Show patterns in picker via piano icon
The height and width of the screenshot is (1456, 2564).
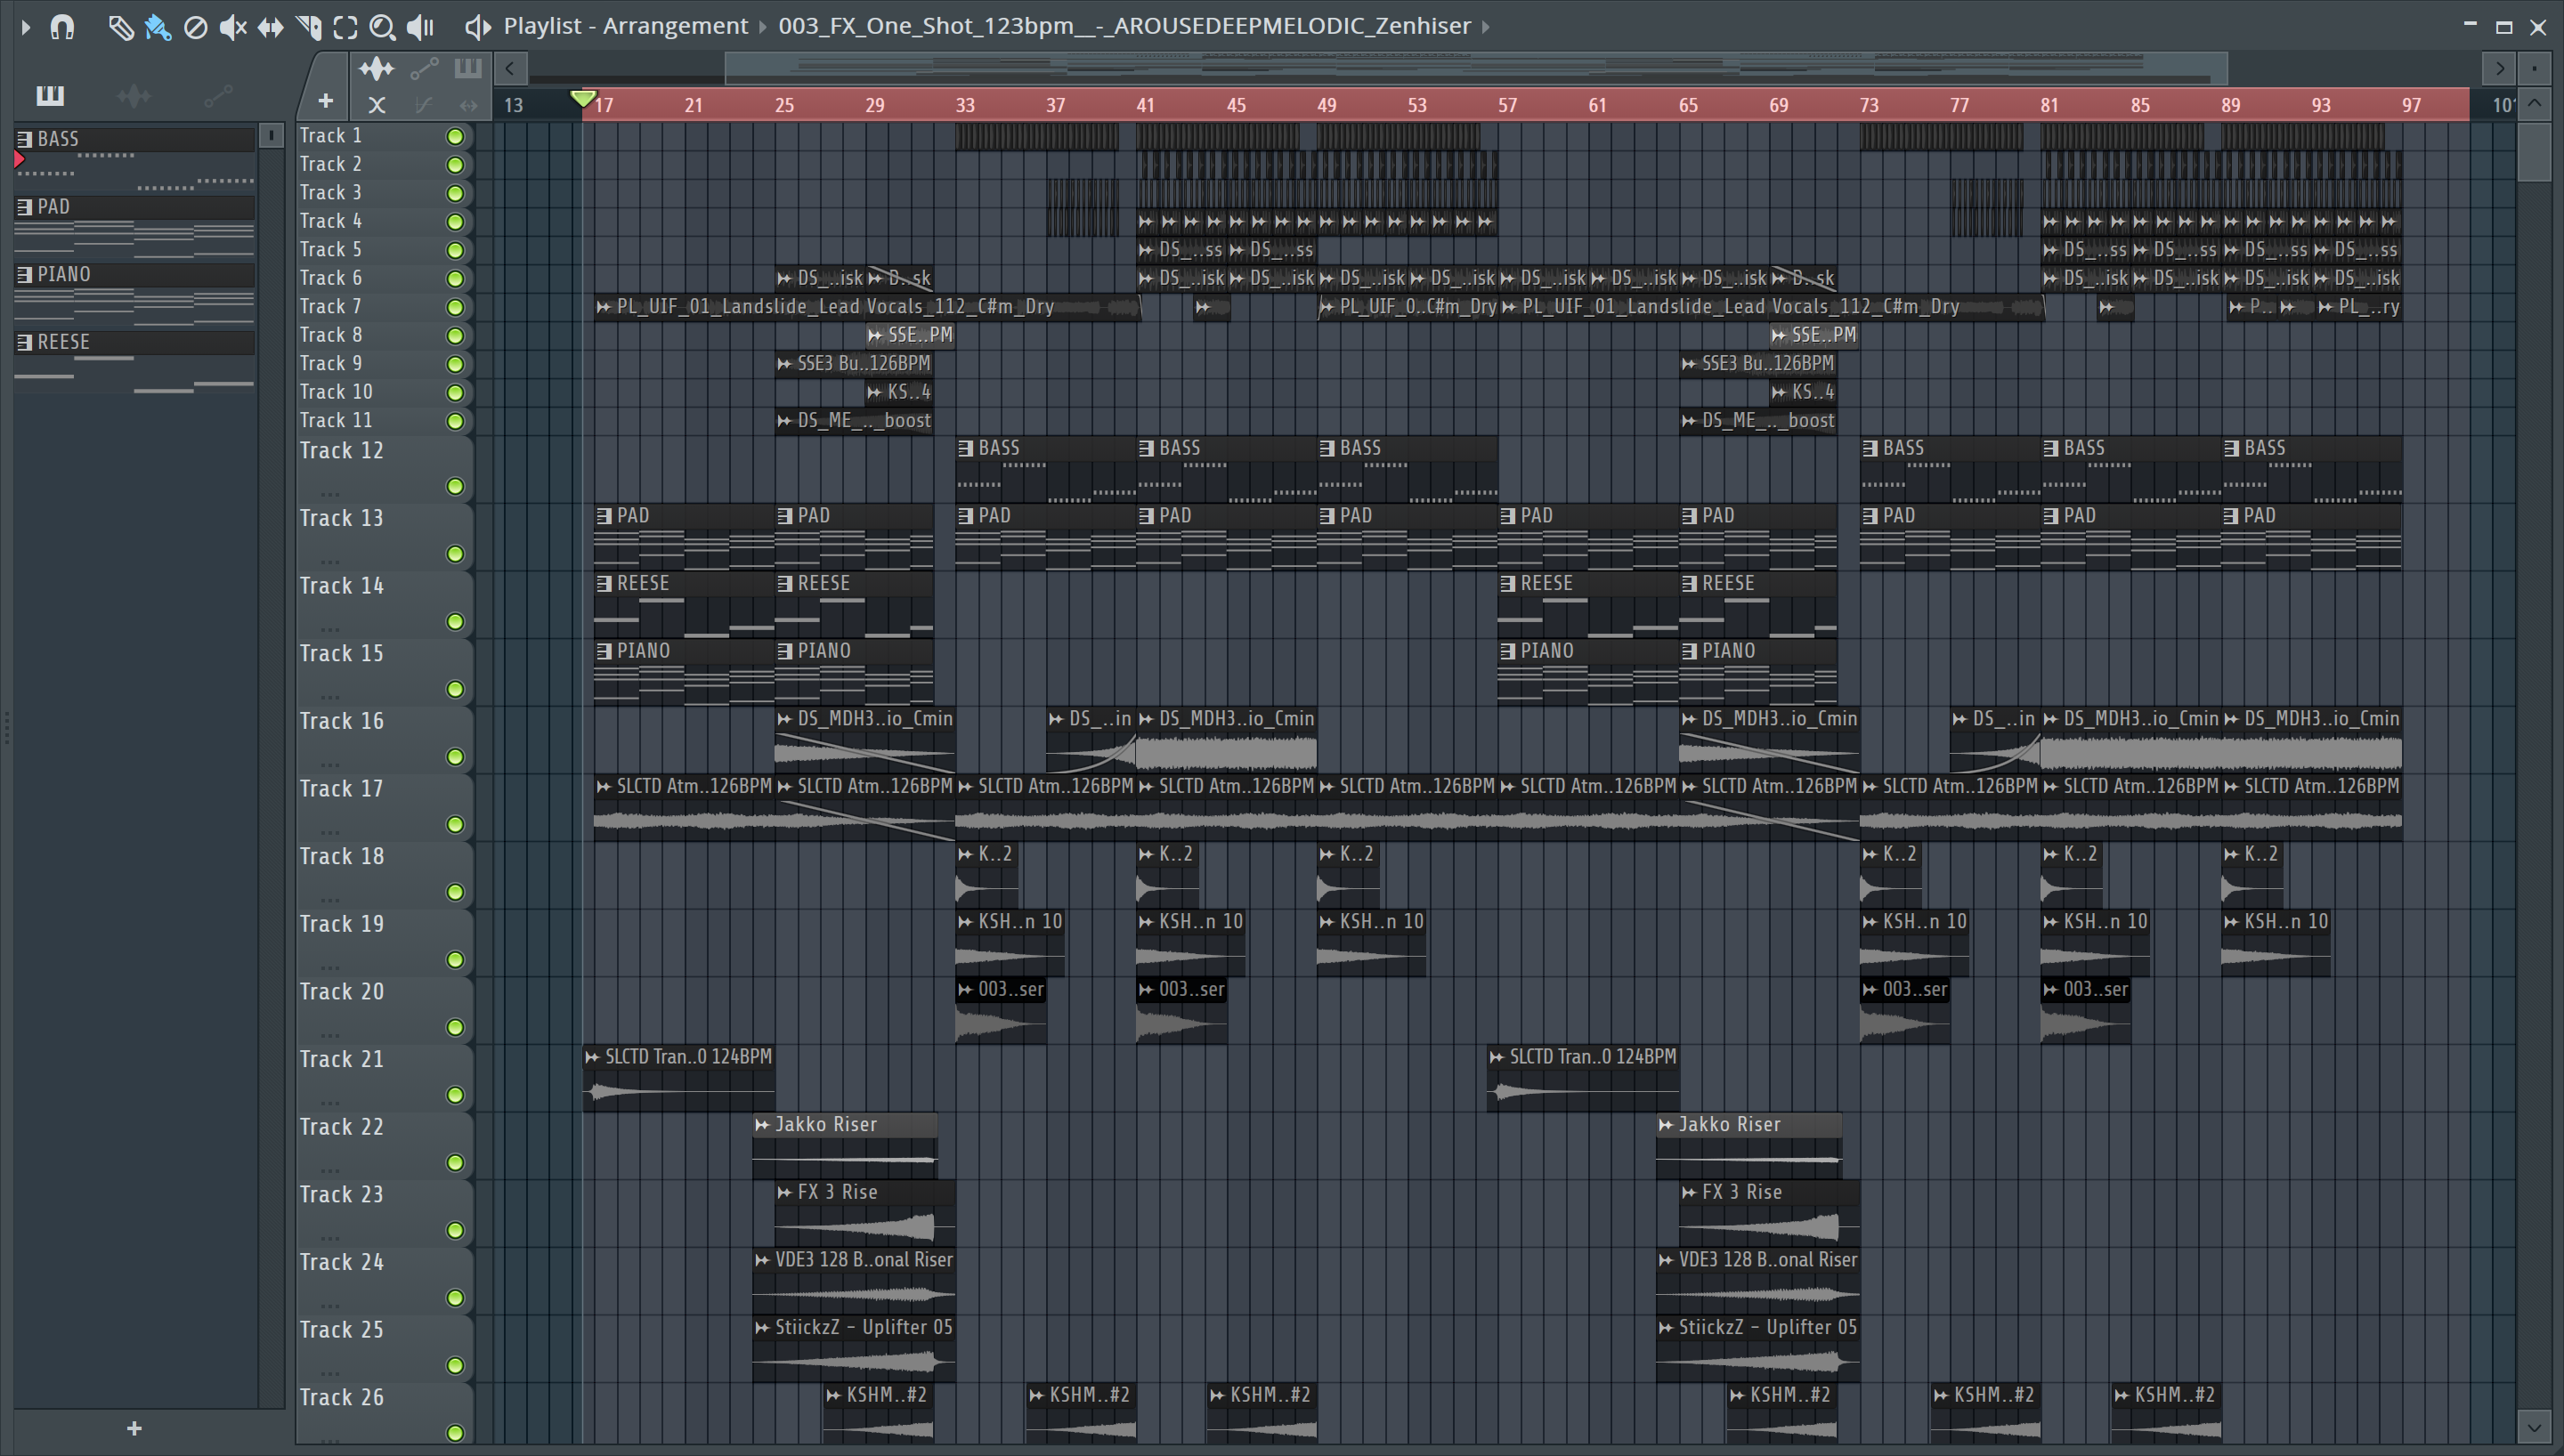pyautogui.click(x=50, y=95)
